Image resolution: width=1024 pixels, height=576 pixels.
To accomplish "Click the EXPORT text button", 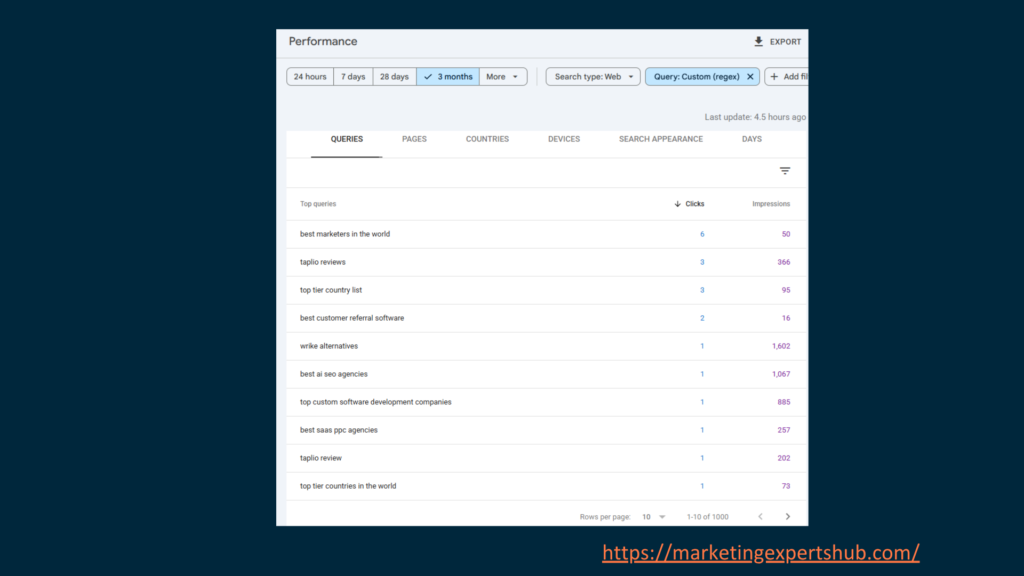I will pos(785,42).
